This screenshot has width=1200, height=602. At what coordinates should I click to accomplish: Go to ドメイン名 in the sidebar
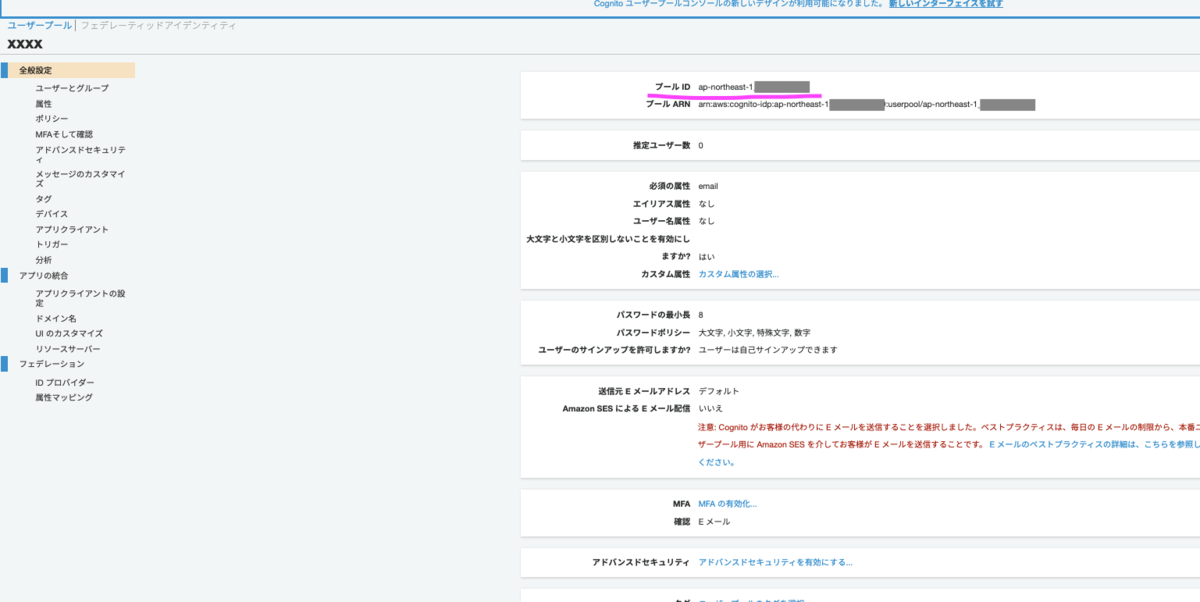pyautogui.click(x=56, y=318)
